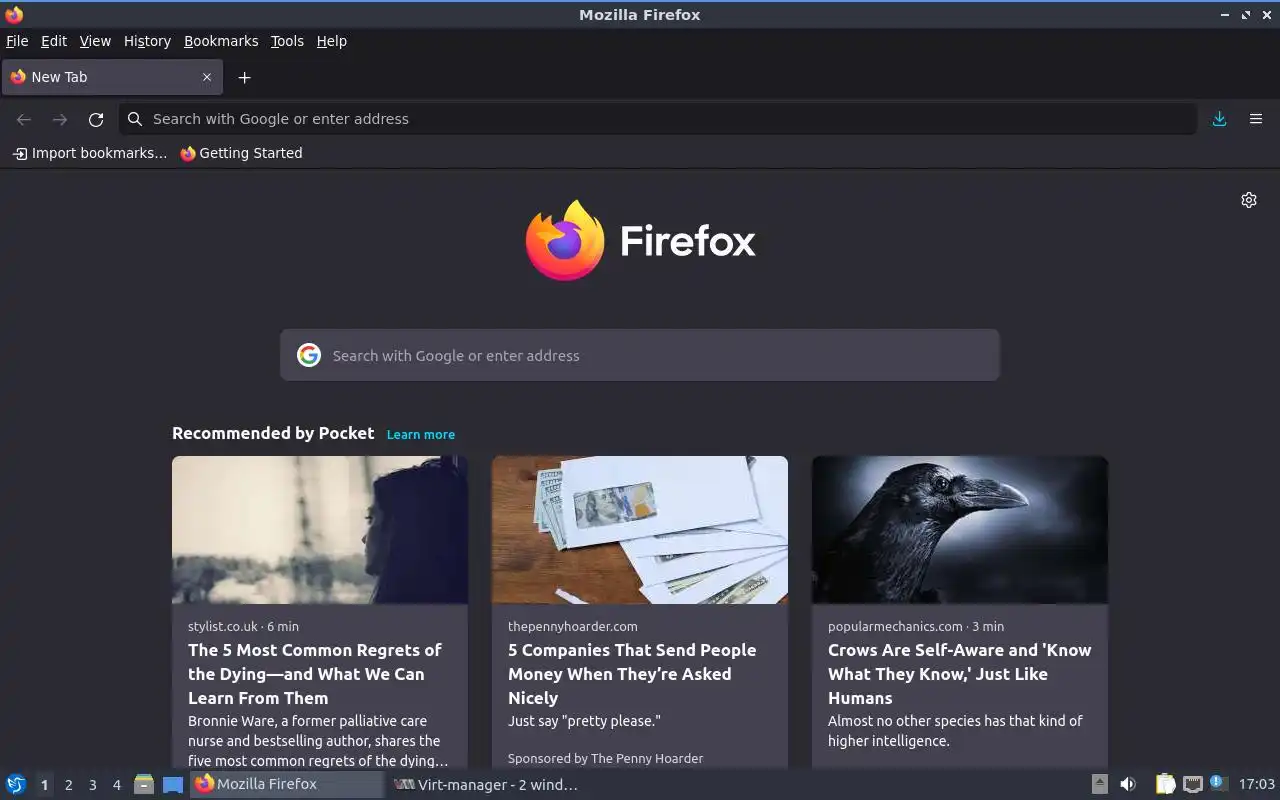The height and width of the screenshot is (800, 1280).
Task: Open '5 Most Common Regrets of the Dying' headline
Action: (x=315, y=674)
